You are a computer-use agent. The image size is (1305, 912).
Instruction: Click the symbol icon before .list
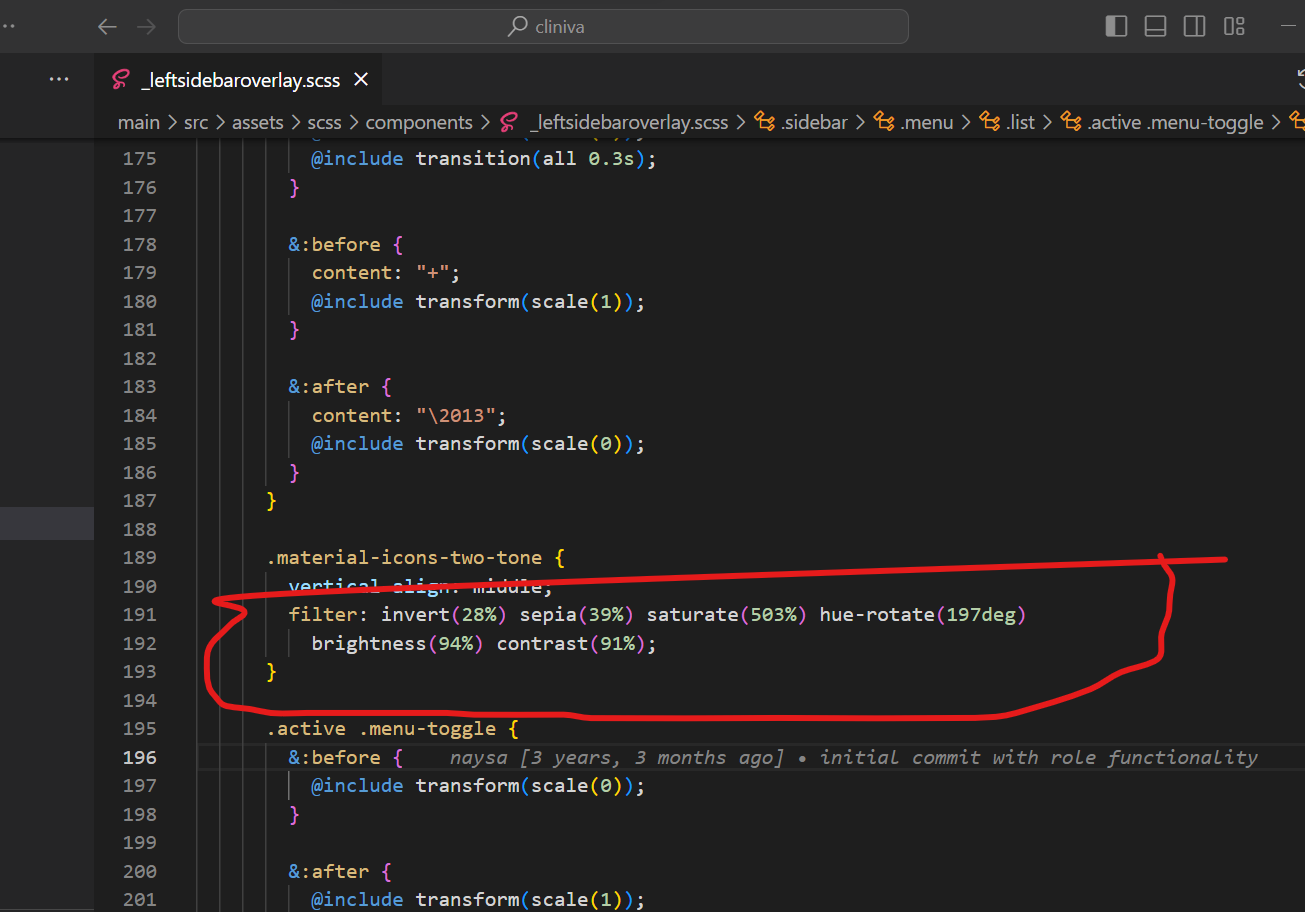[x=990, y=123]
